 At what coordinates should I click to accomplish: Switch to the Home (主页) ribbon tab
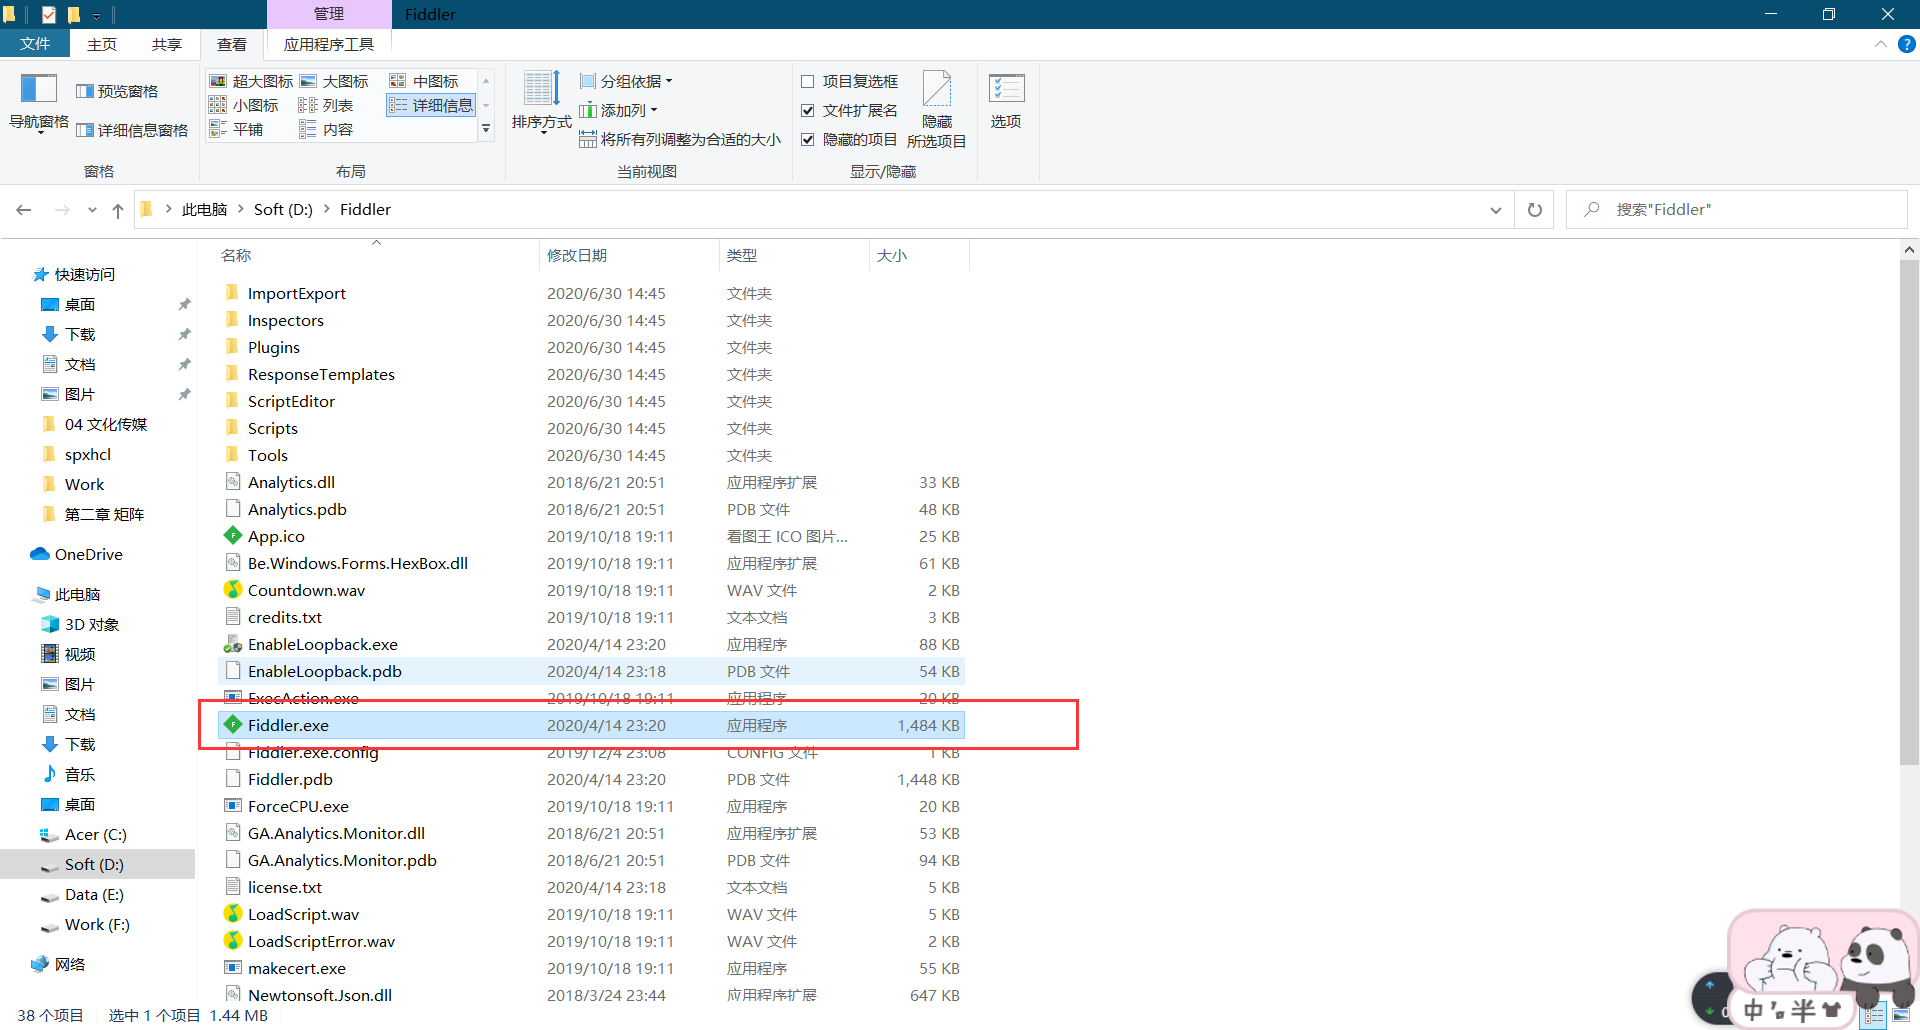102,44
